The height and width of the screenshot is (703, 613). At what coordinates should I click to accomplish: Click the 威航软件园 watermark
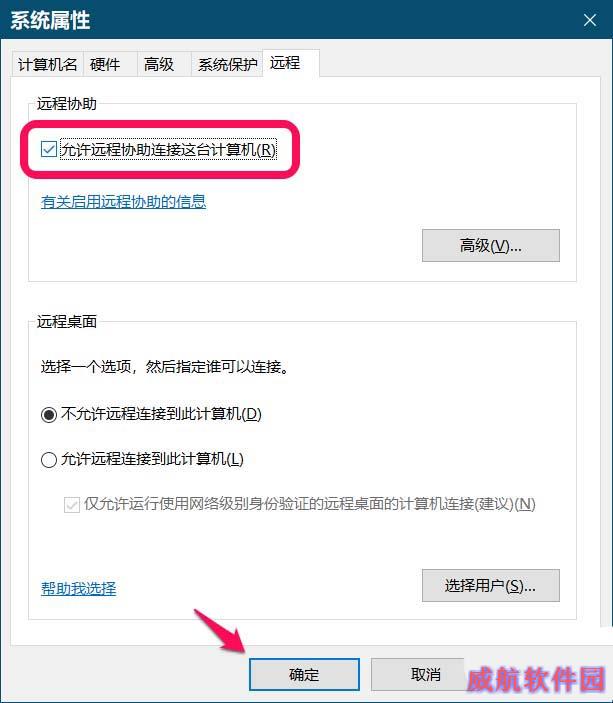pos(536,679)
